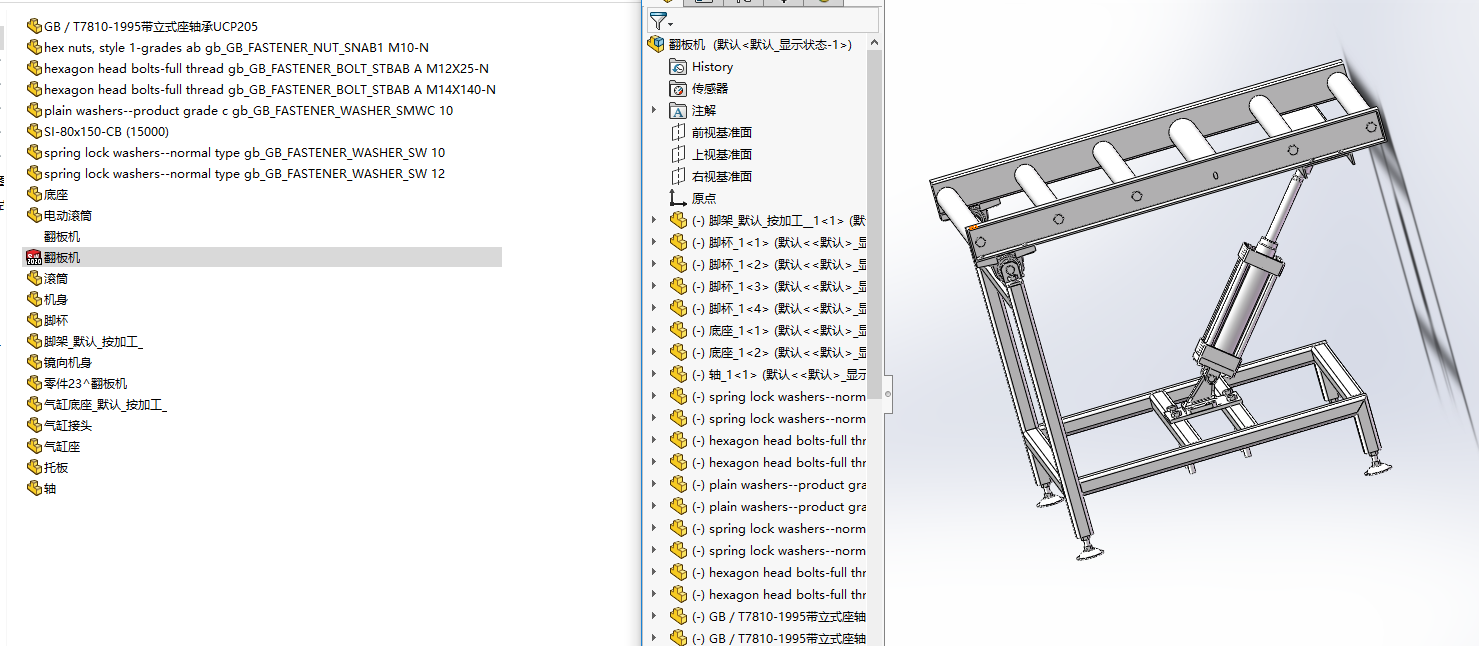The width and height of the screenshot is (1479, 646).
Task: Select the 右视基准面 plane icon
Action: point(679,177)
